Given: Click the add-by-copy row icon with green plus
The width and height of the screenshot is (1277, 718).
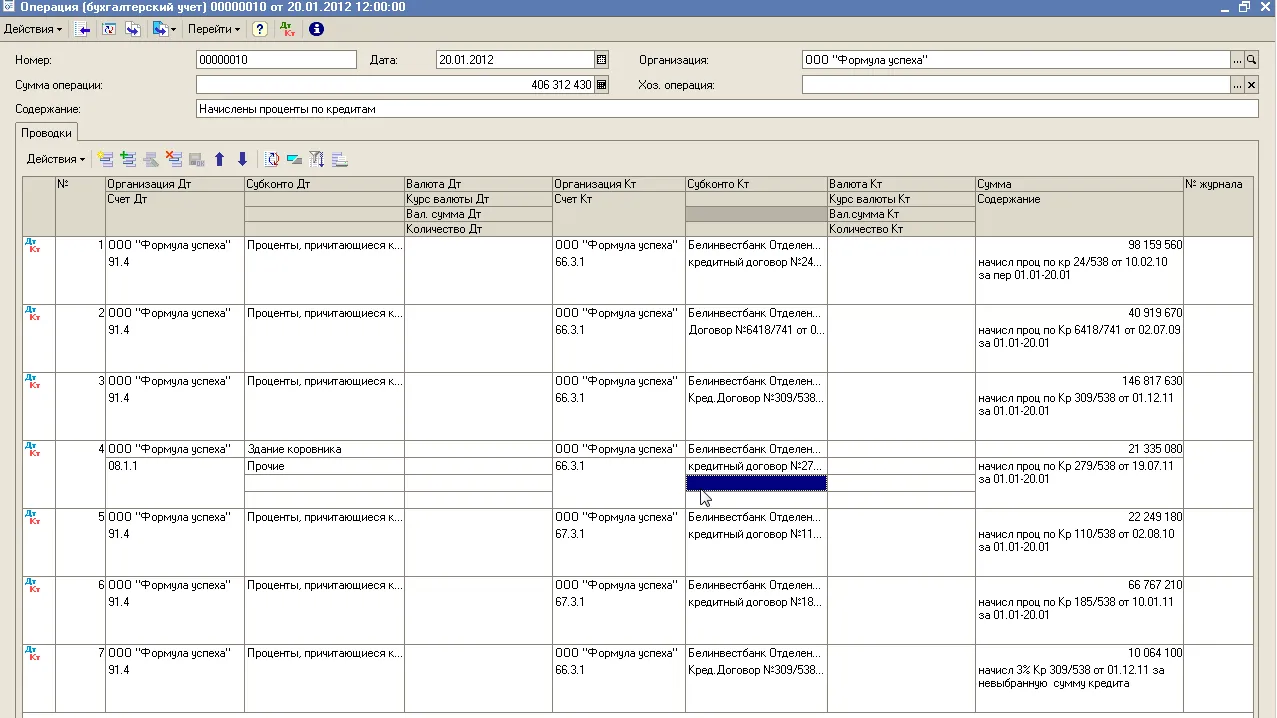Looking at the screenshot, I should [x=128, y=159].
